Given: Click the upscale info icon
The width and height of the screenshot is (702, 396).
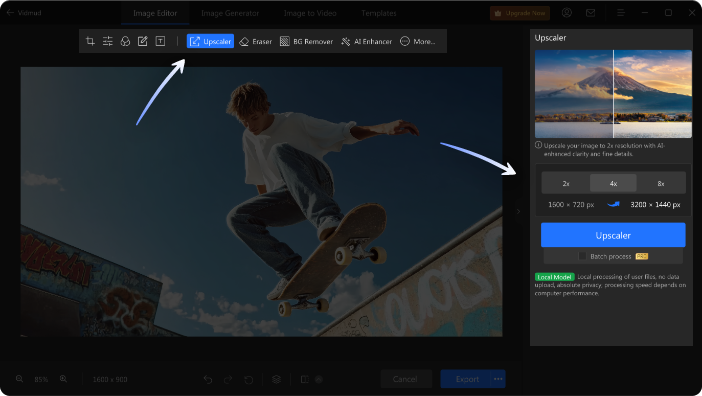Looking at the screenshot, I should (x=538, y=145).
